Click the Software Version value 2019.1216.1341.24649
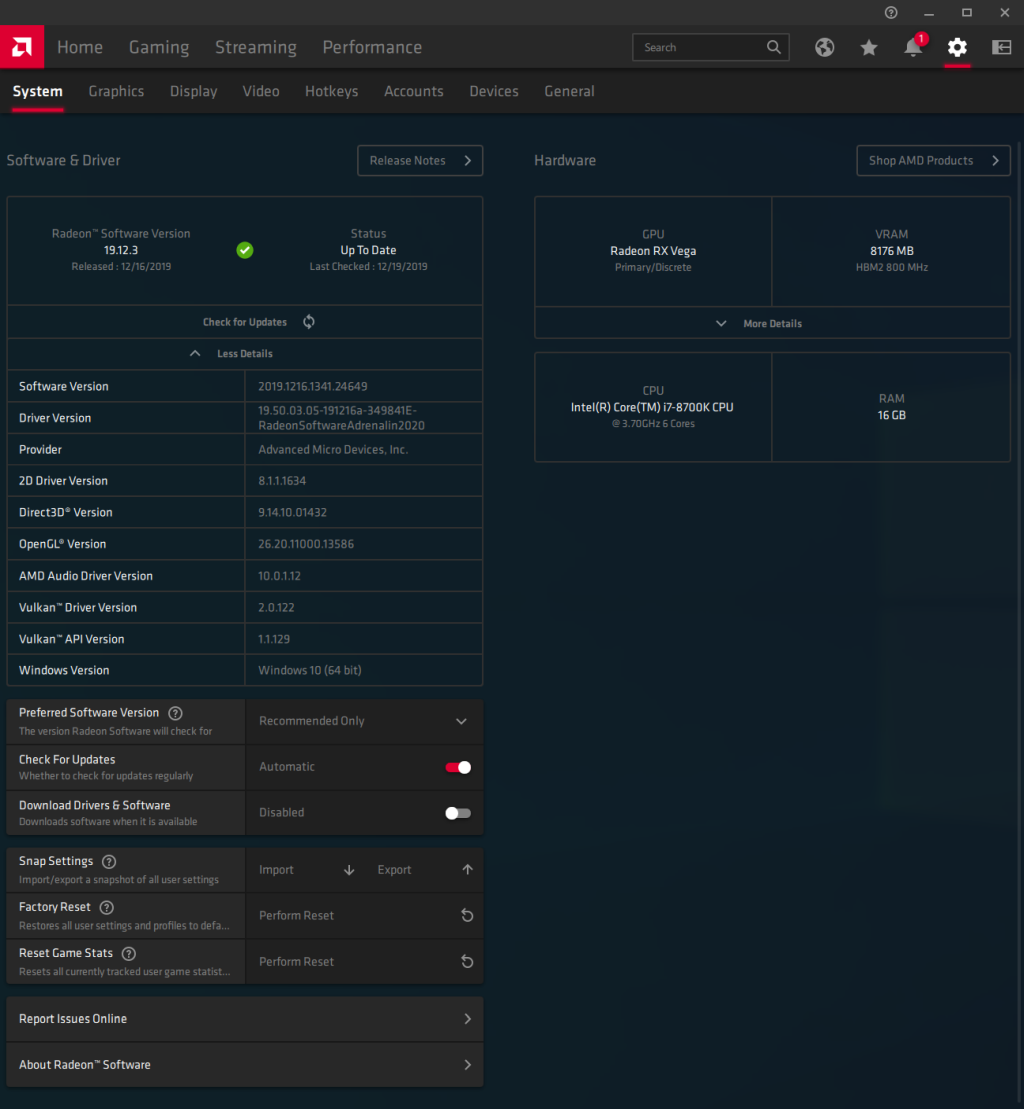The height and width of the screenshot is (1109, 1024). pyautogui.click(x=313, y=387)
